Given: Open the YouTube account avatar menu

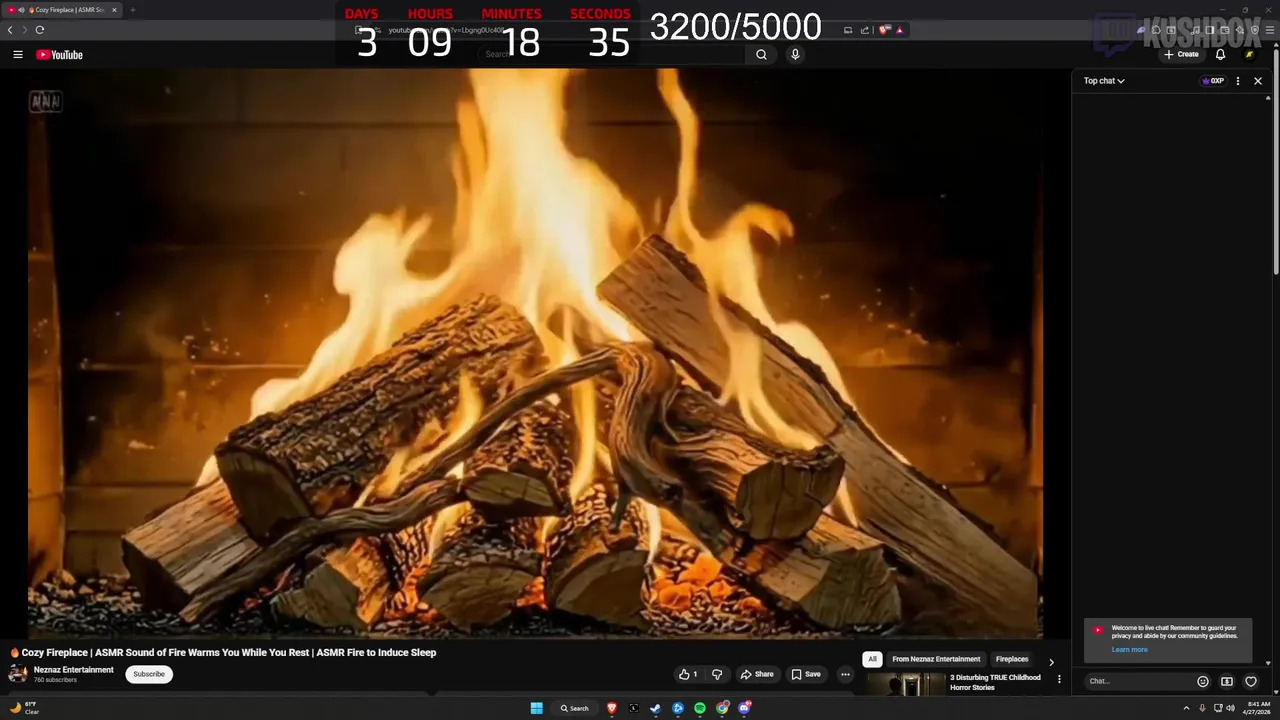Looking at the screenshot, I should coord(1249,55).
